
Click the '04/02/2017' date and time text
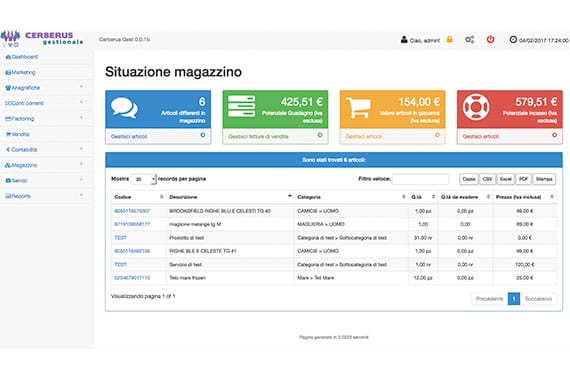(x=544, y=40)
